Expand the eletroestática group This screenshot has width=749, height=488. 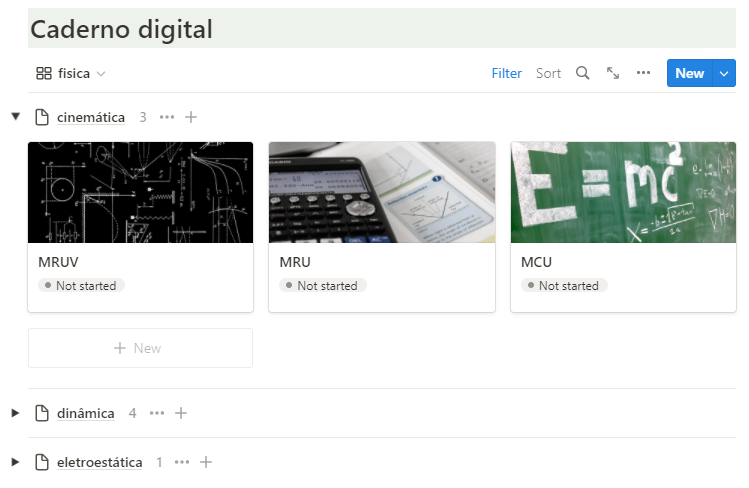(15, 462)
